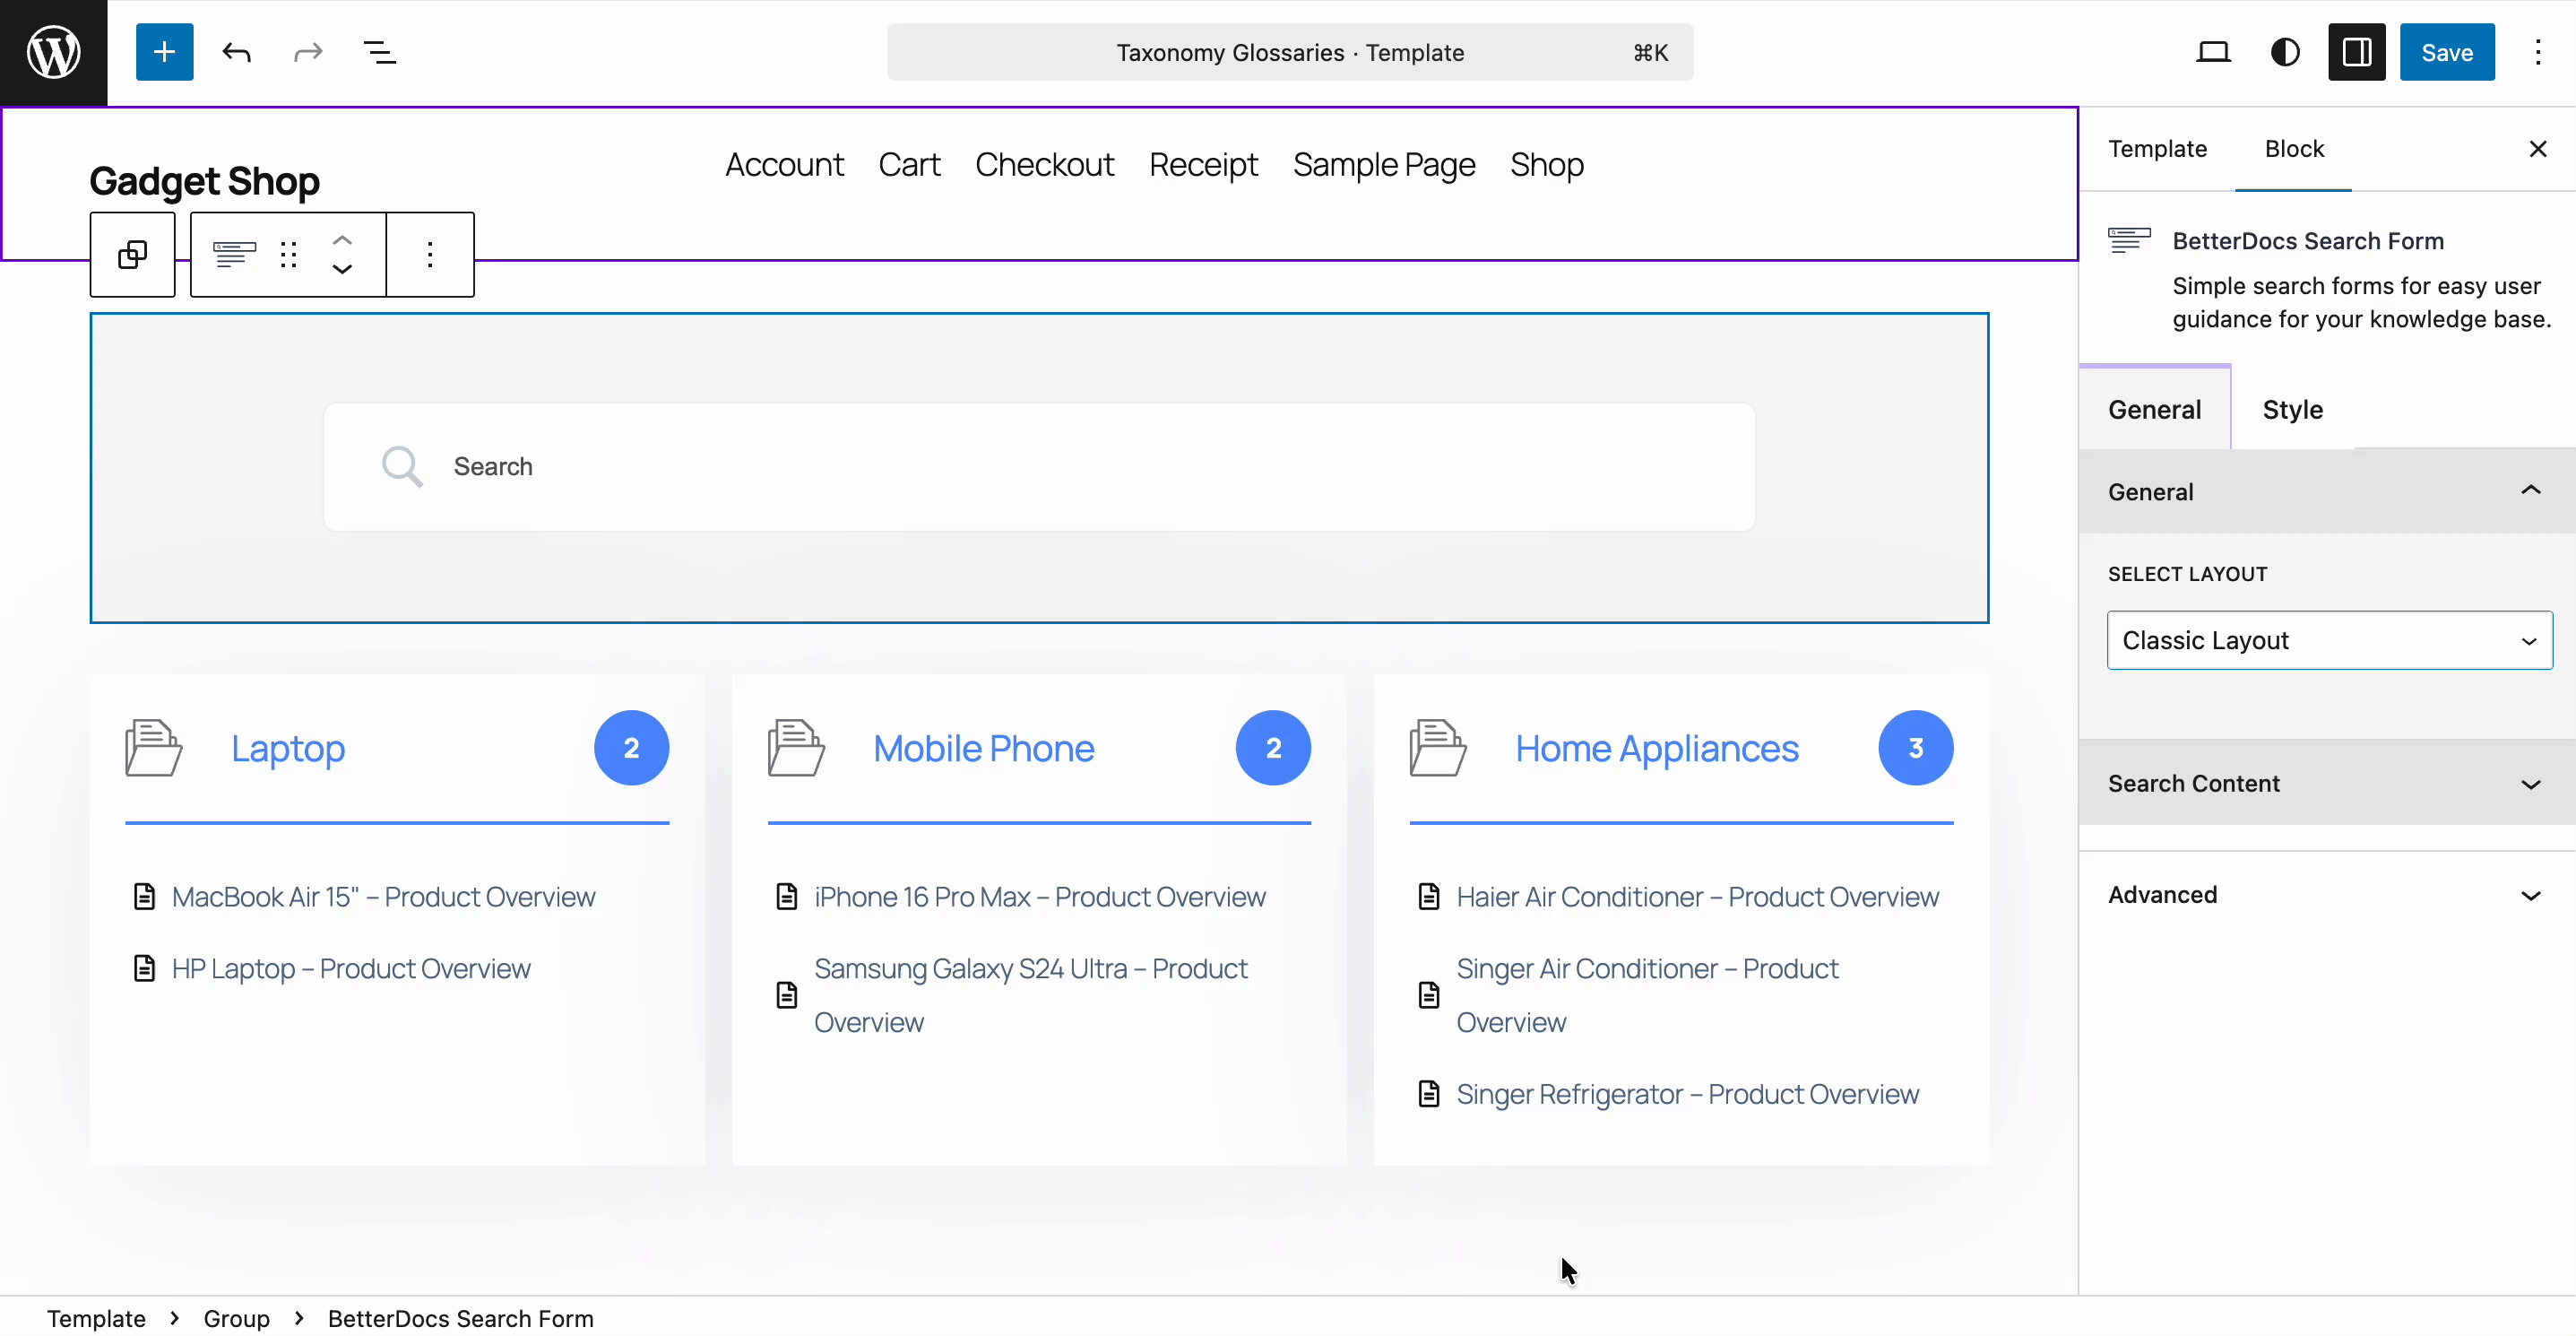Switch to the Style tab
Screen dimensions: 2576x1336
2294,409
